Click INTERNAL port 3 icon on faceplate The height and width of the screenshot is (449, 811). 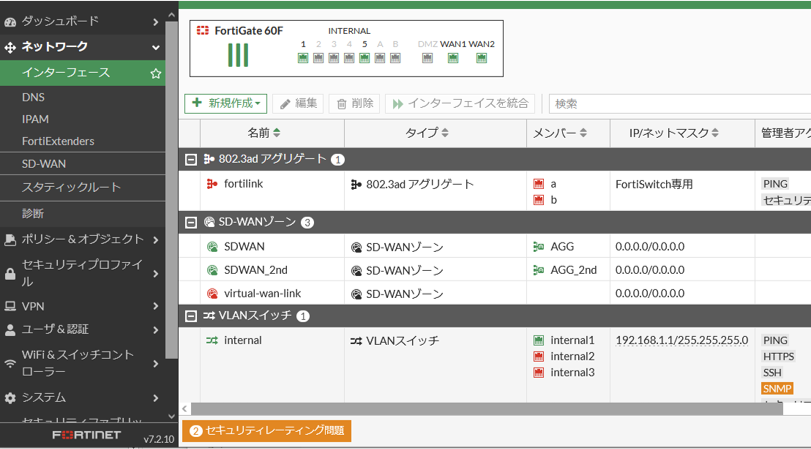334,58
